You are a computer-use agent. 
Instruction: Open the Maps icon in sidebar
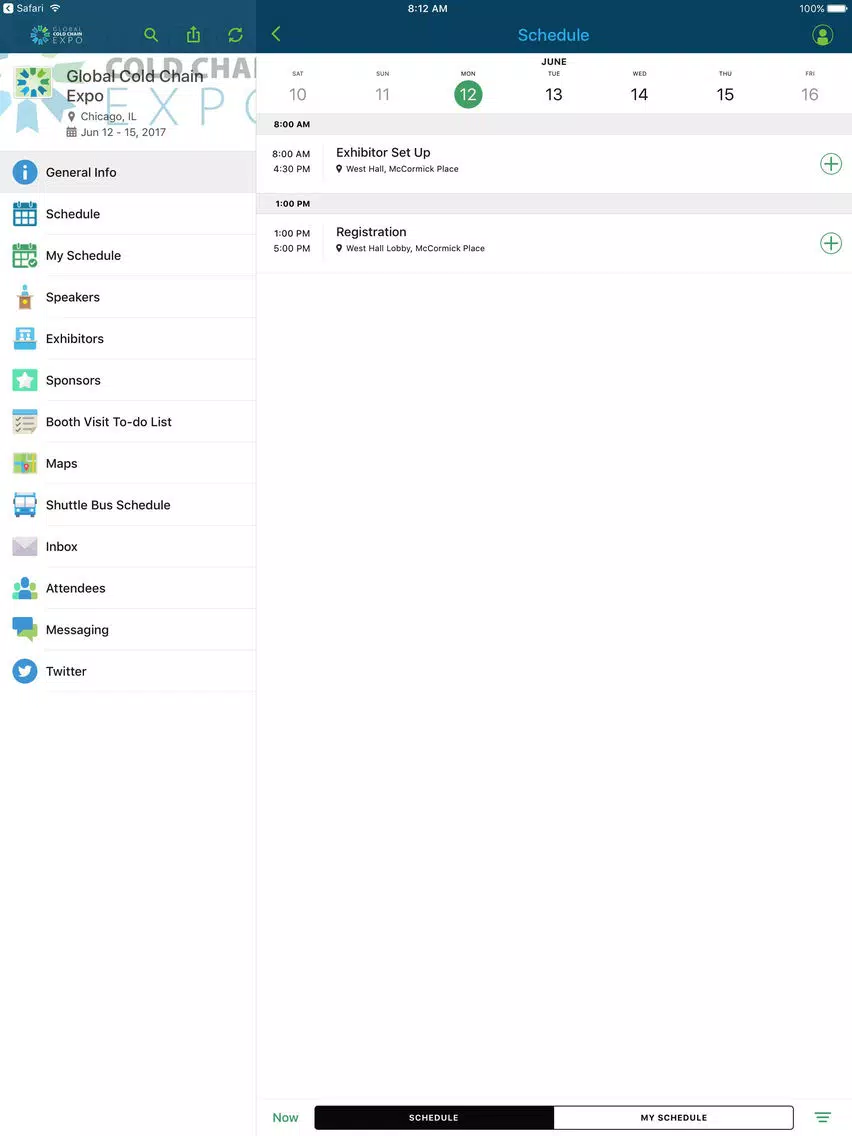pos(25,463)
